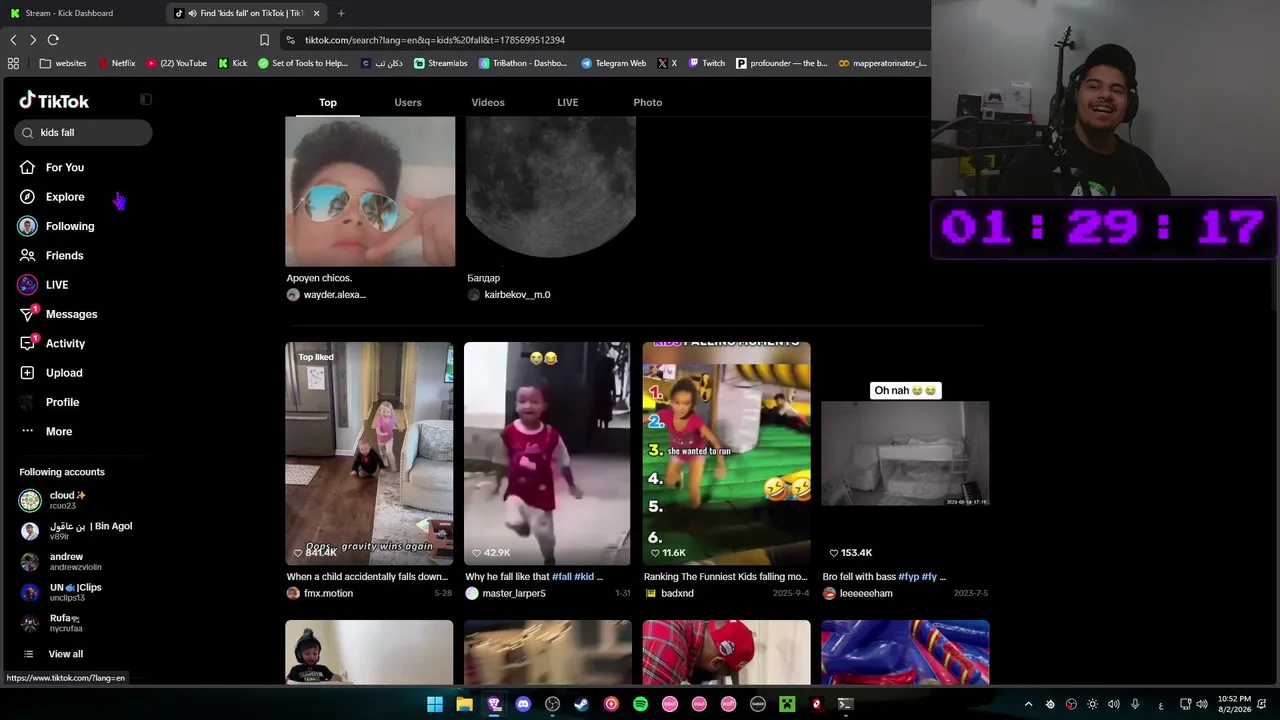Open the site settings icon in address bar
This screenshot has height=720, width=1280.
290,40
